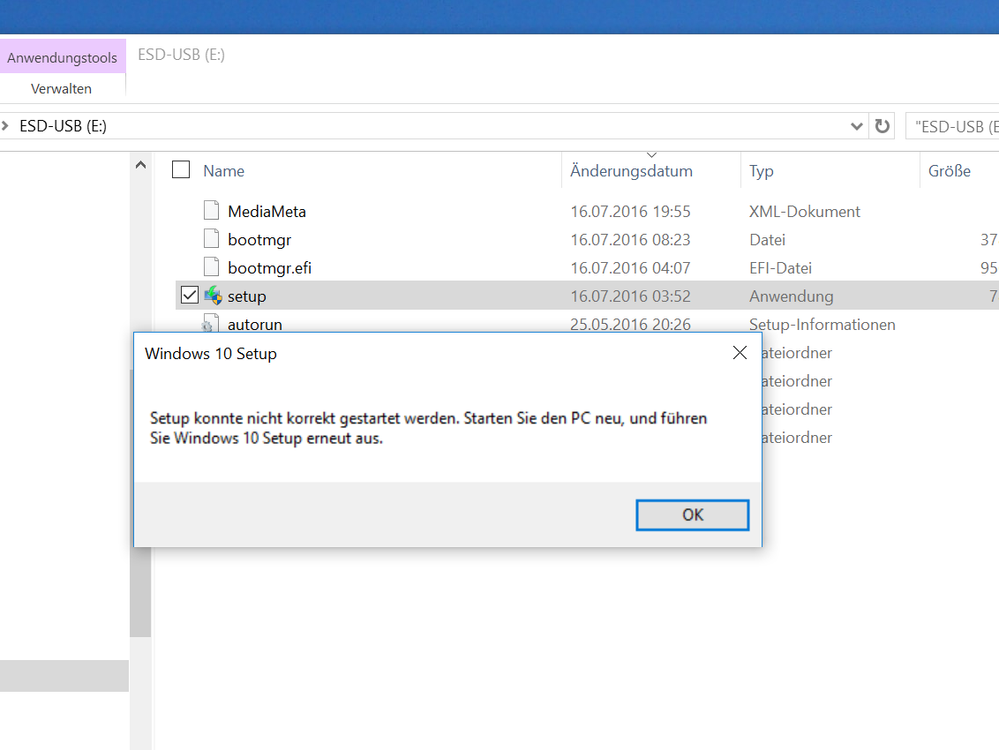
Task: Open the Anwendungstools ribbon tab
Action: coord(62,58)
